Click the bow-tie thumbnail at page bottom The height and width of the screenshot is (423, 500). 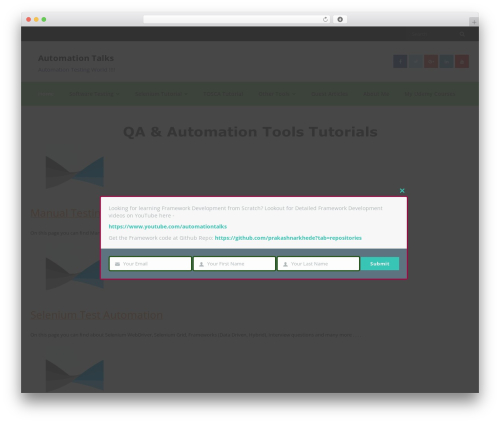pyautogui.click(x=75, y=375)
